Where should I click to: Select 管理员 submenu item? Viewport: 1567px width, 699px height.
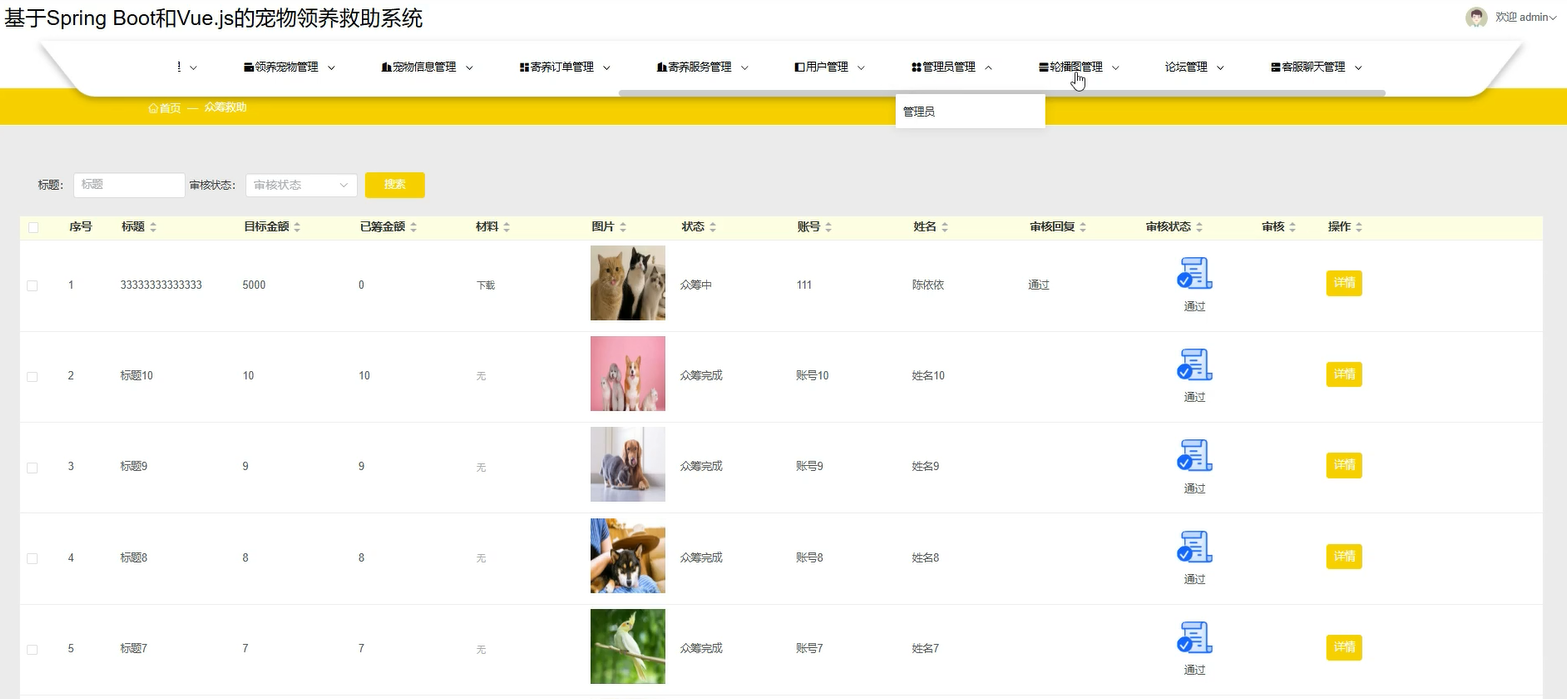(x=970, y=112)
